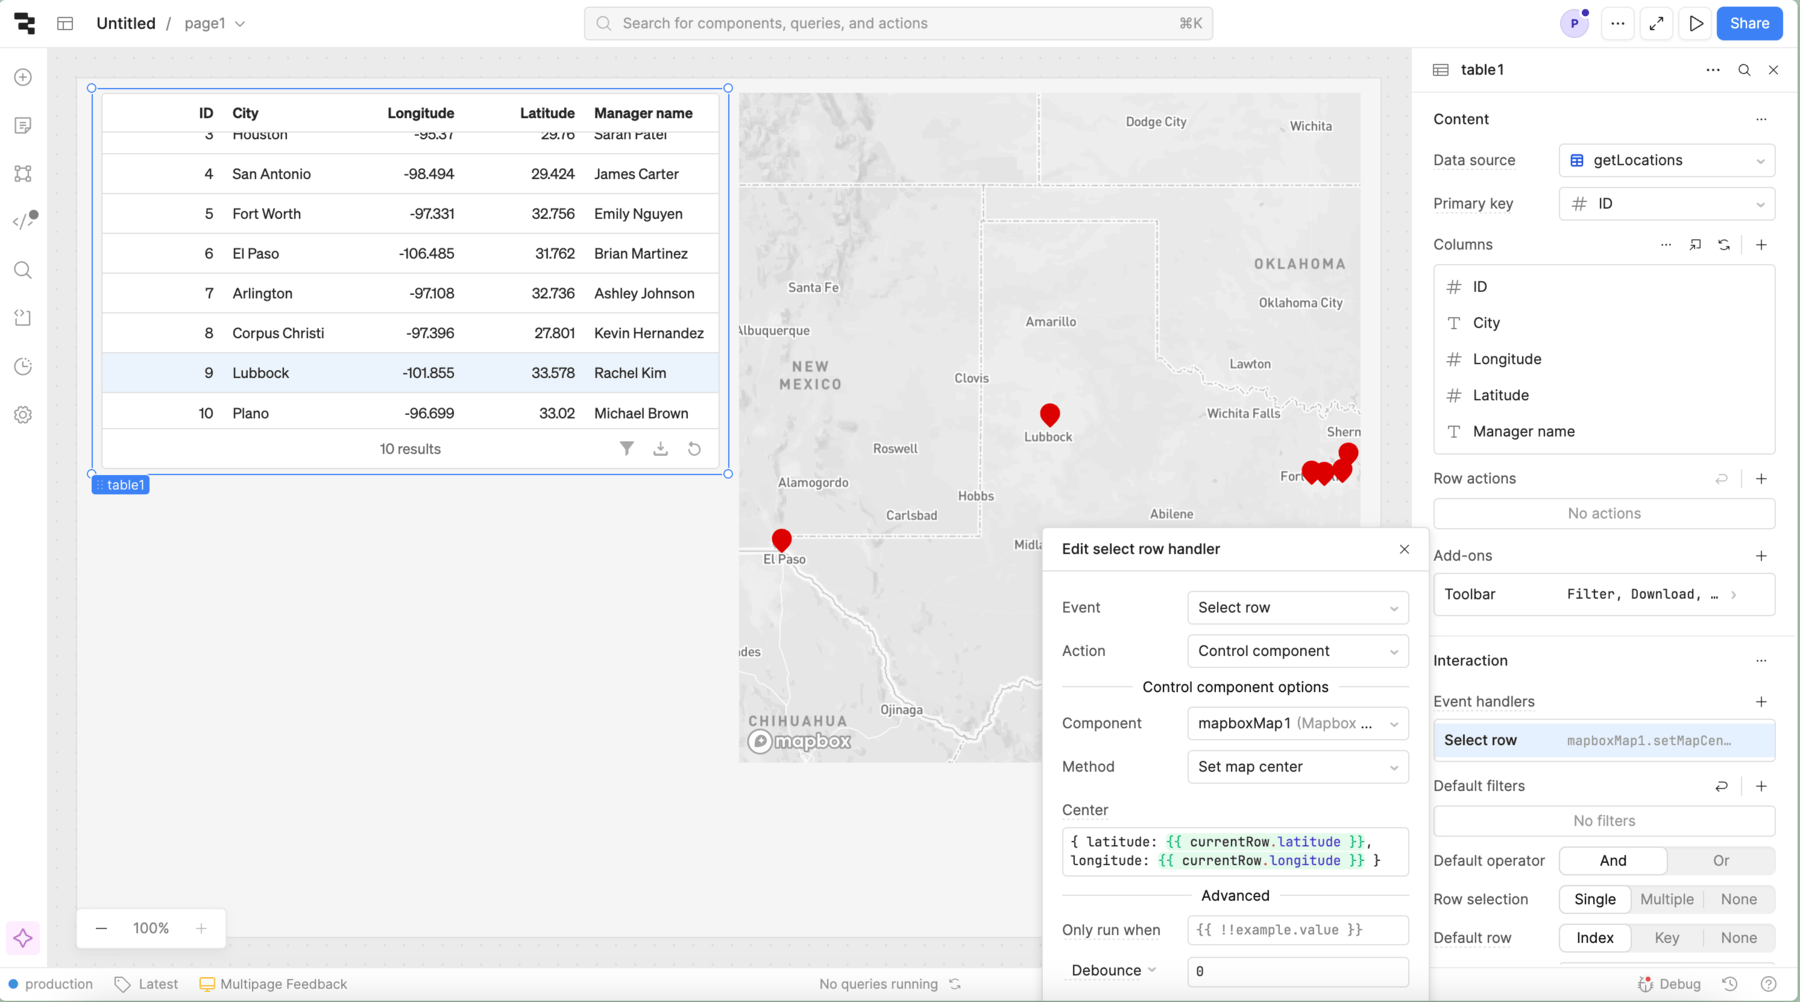This screenshot has height=1002, width=1800.
Task: Set Default operator to Or
Action: [1720, 861]
